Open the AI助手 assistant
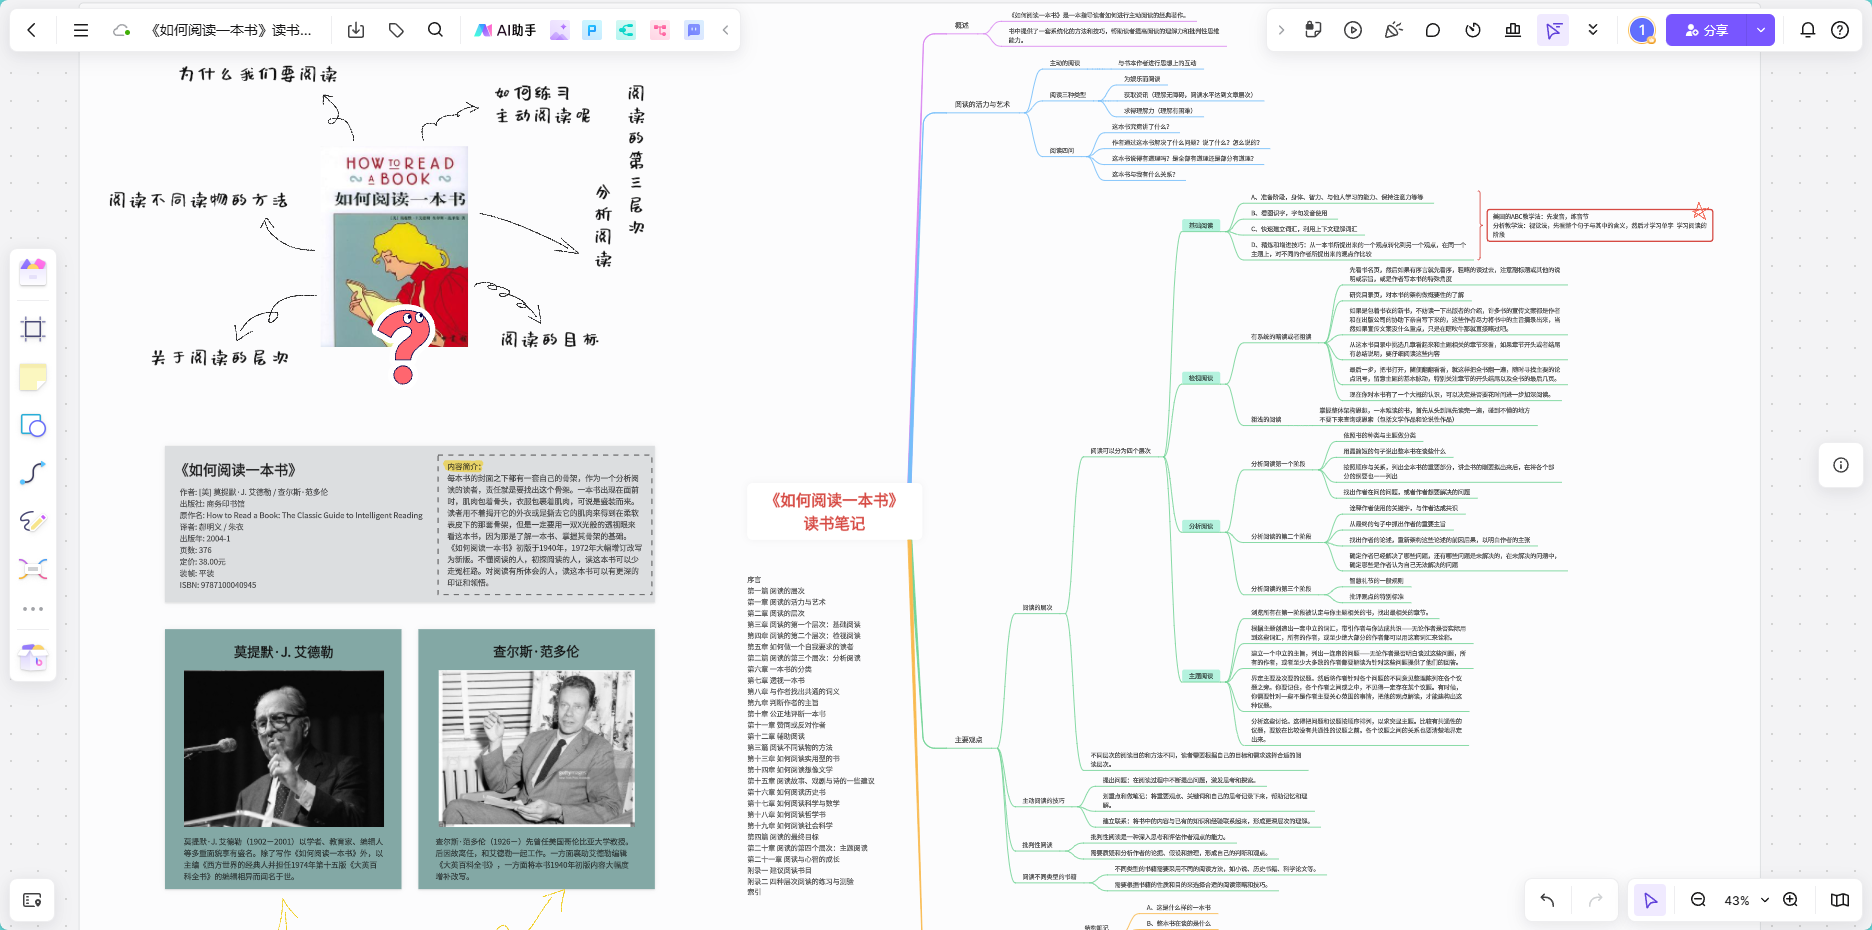Viewport: 1872px width, 930px height. tap(506, 30)
